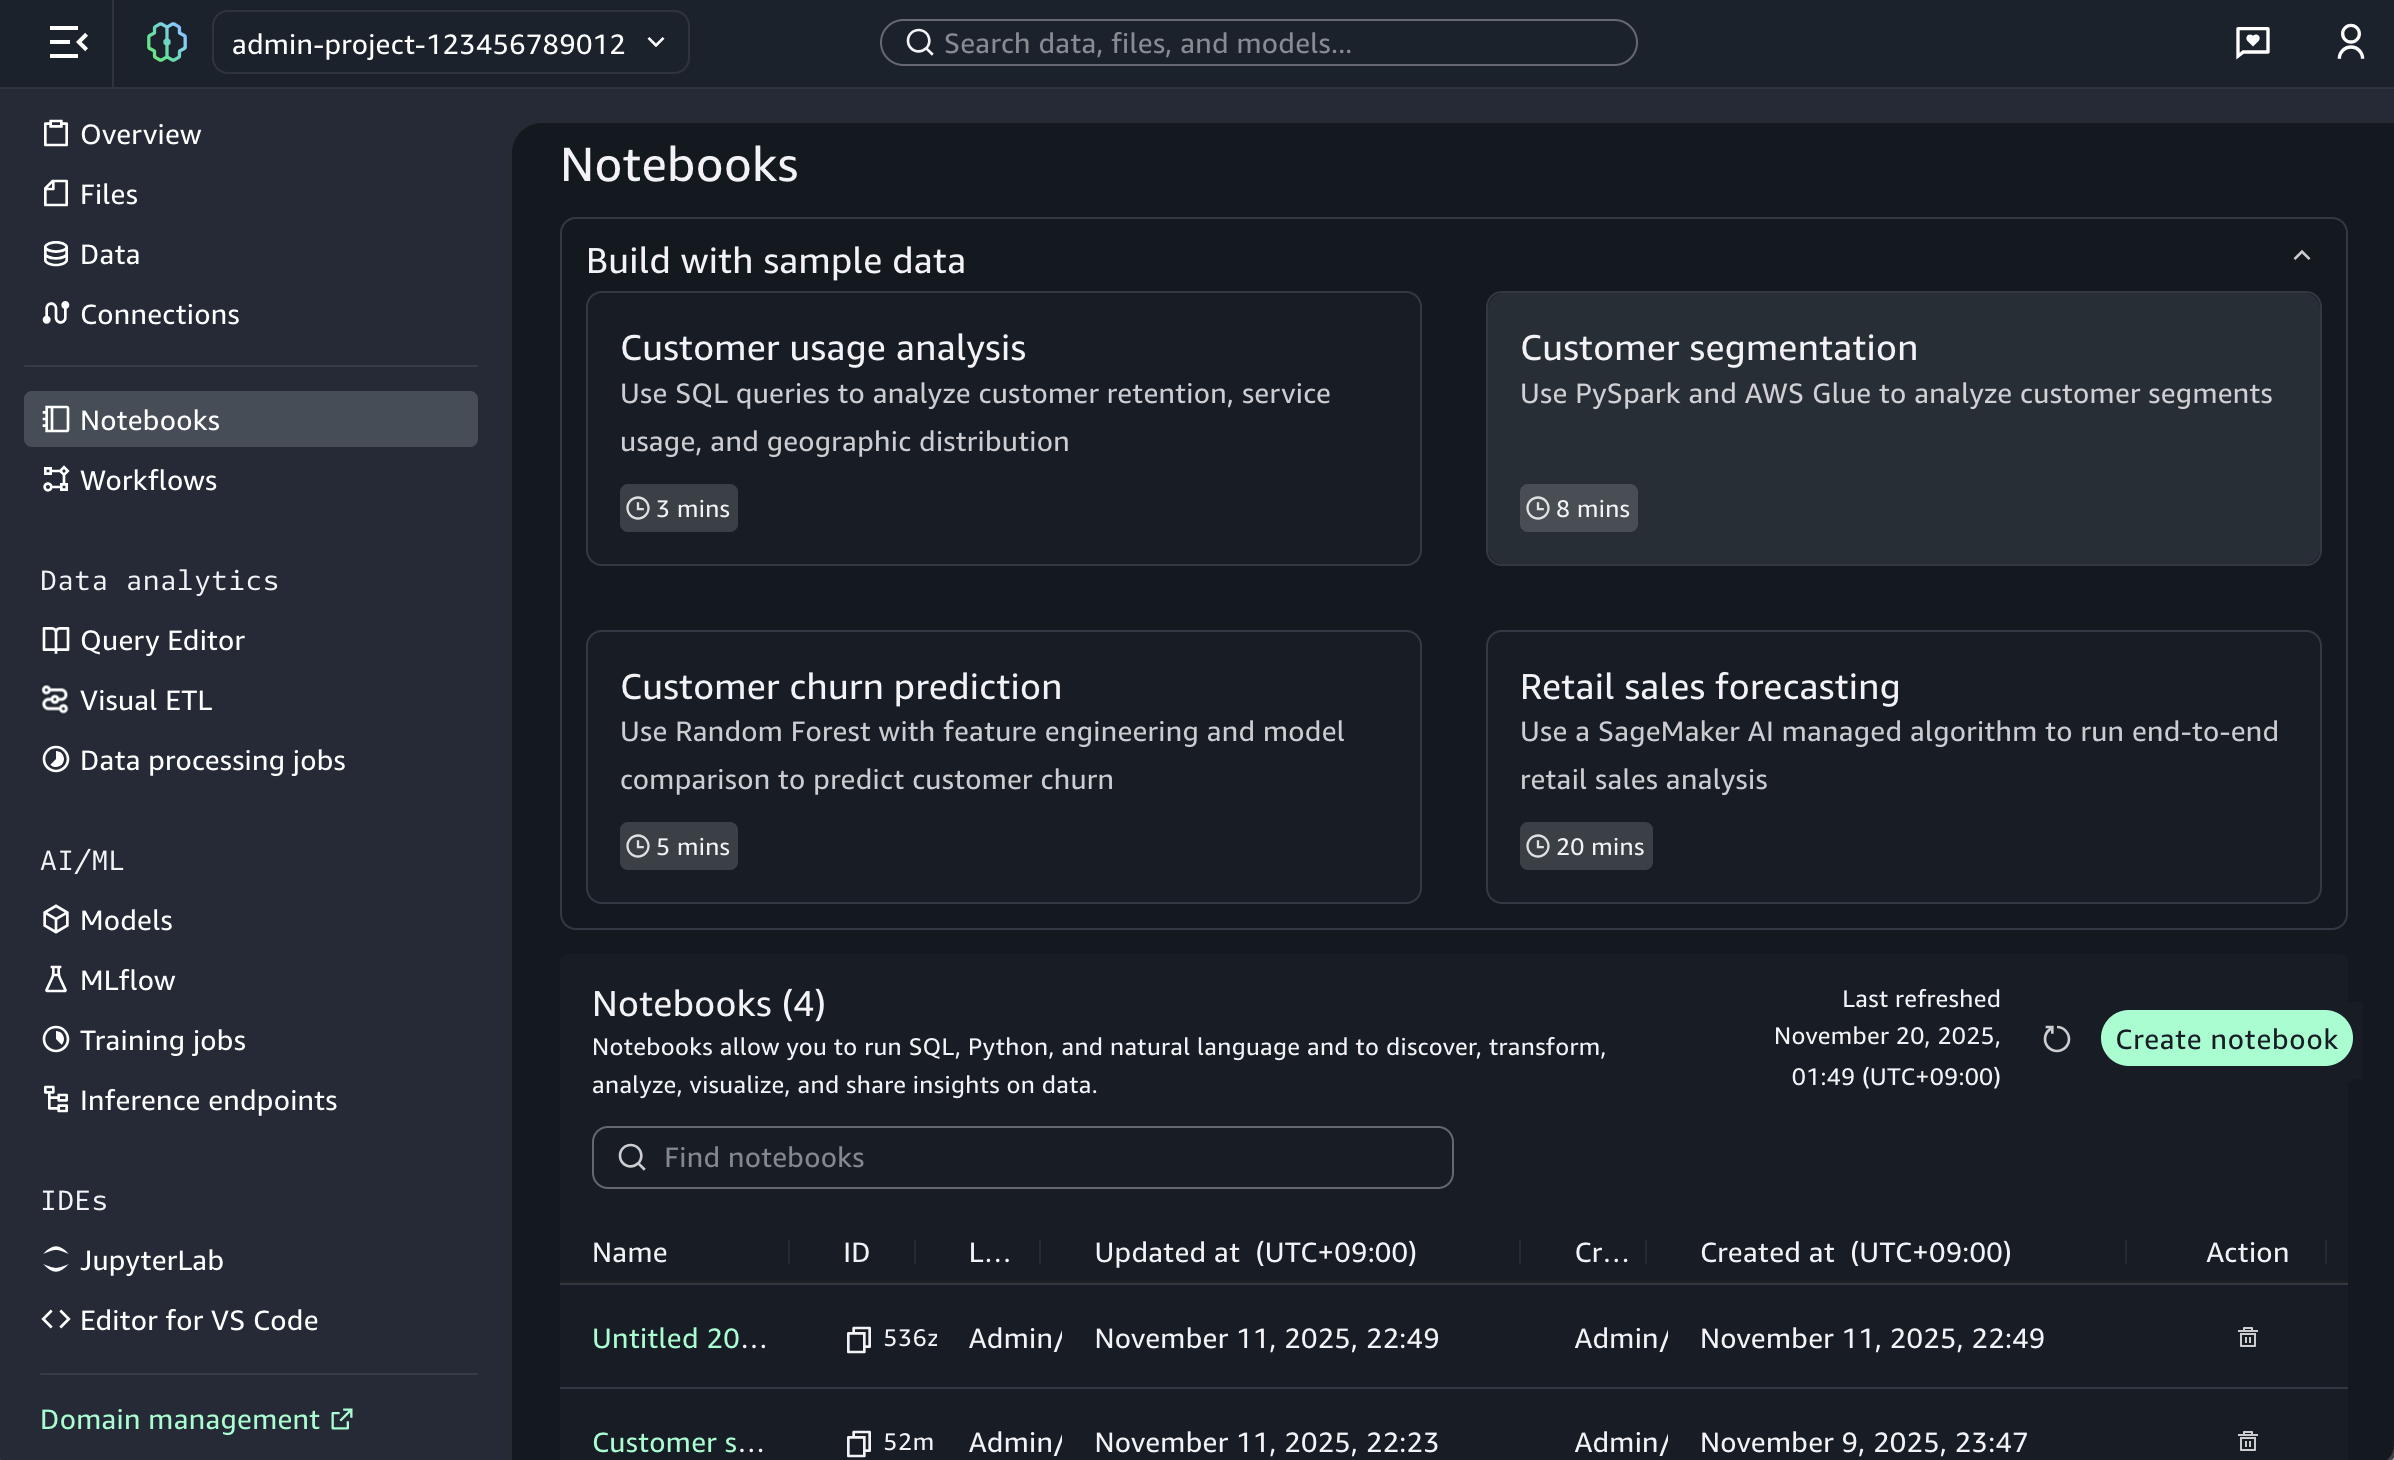
Task: Open JupyterLab from the IDEs section
Action: [151, 1260]
